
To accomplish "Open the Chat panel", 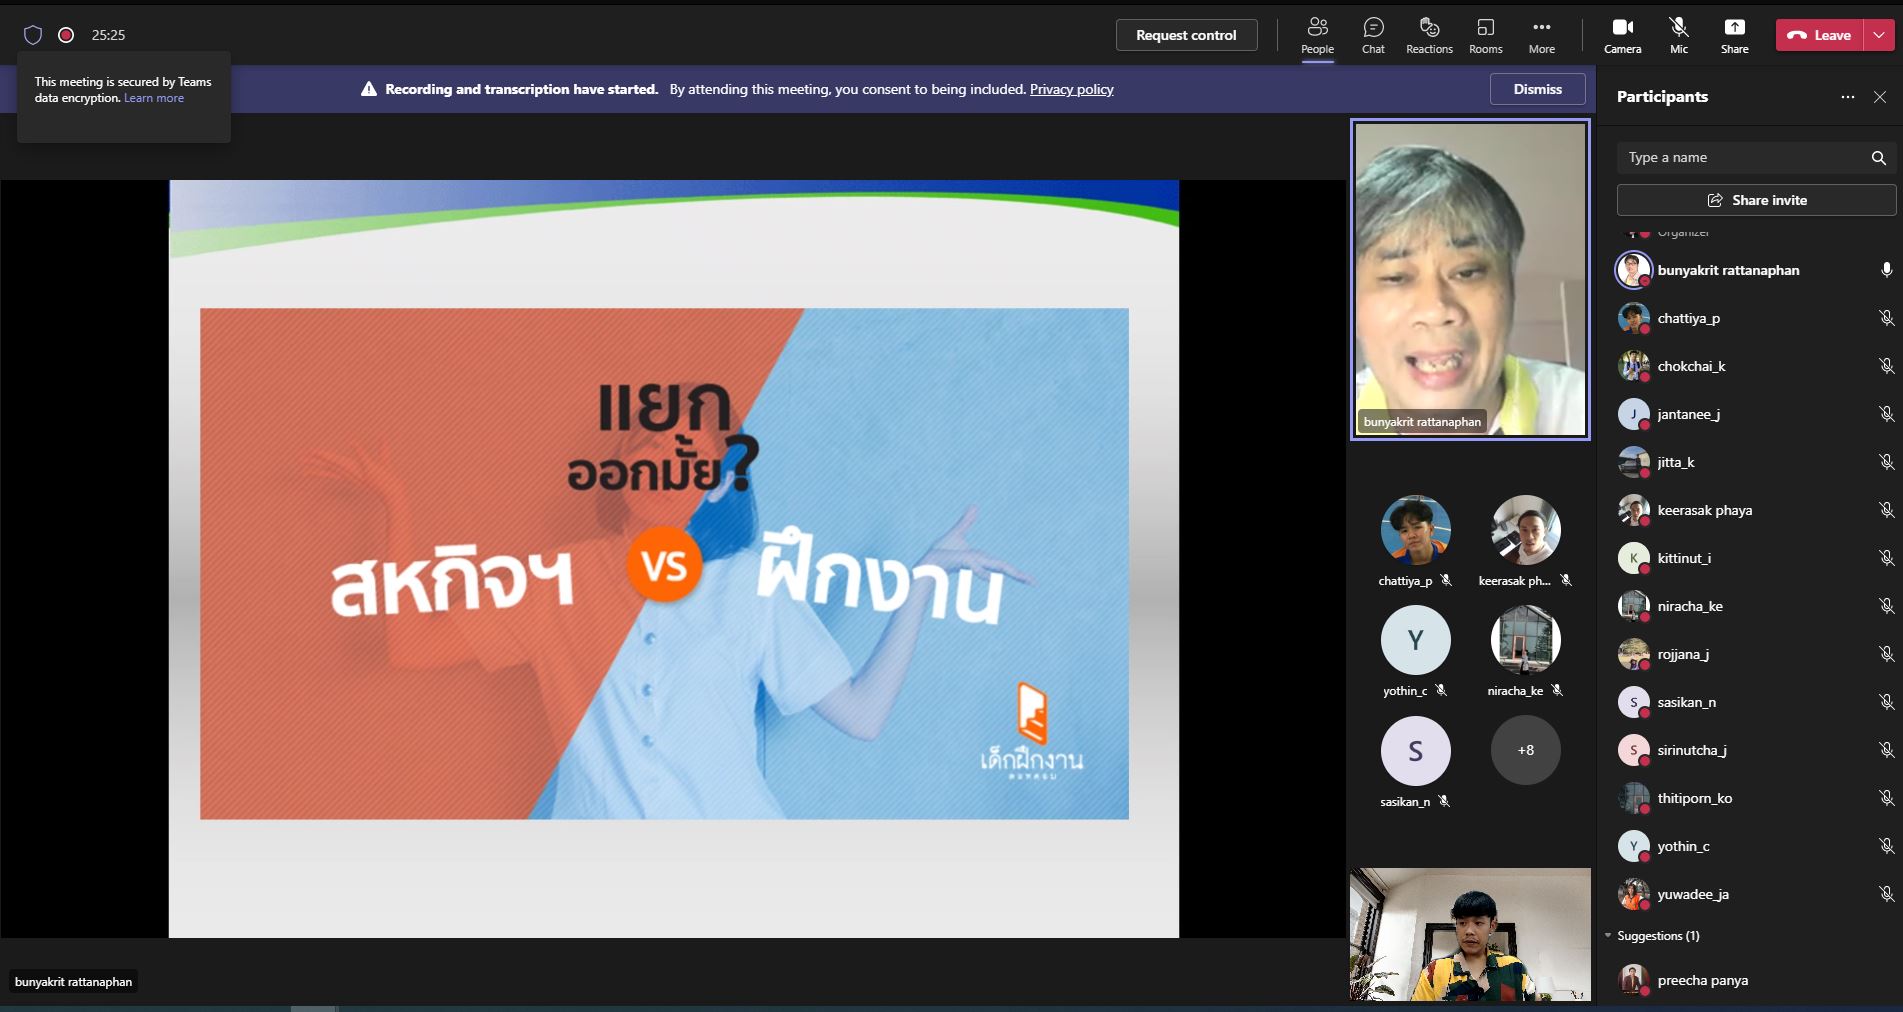I will 1373,35.
